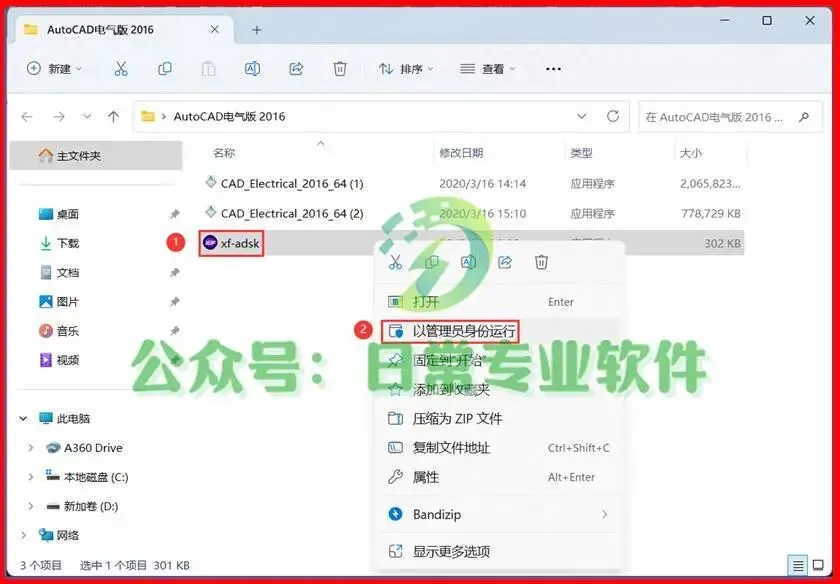Viewport: 840px width, 584px height.
Task: Click AutoCAD电气版 2016 in address bar
Action: coord(229,116)
